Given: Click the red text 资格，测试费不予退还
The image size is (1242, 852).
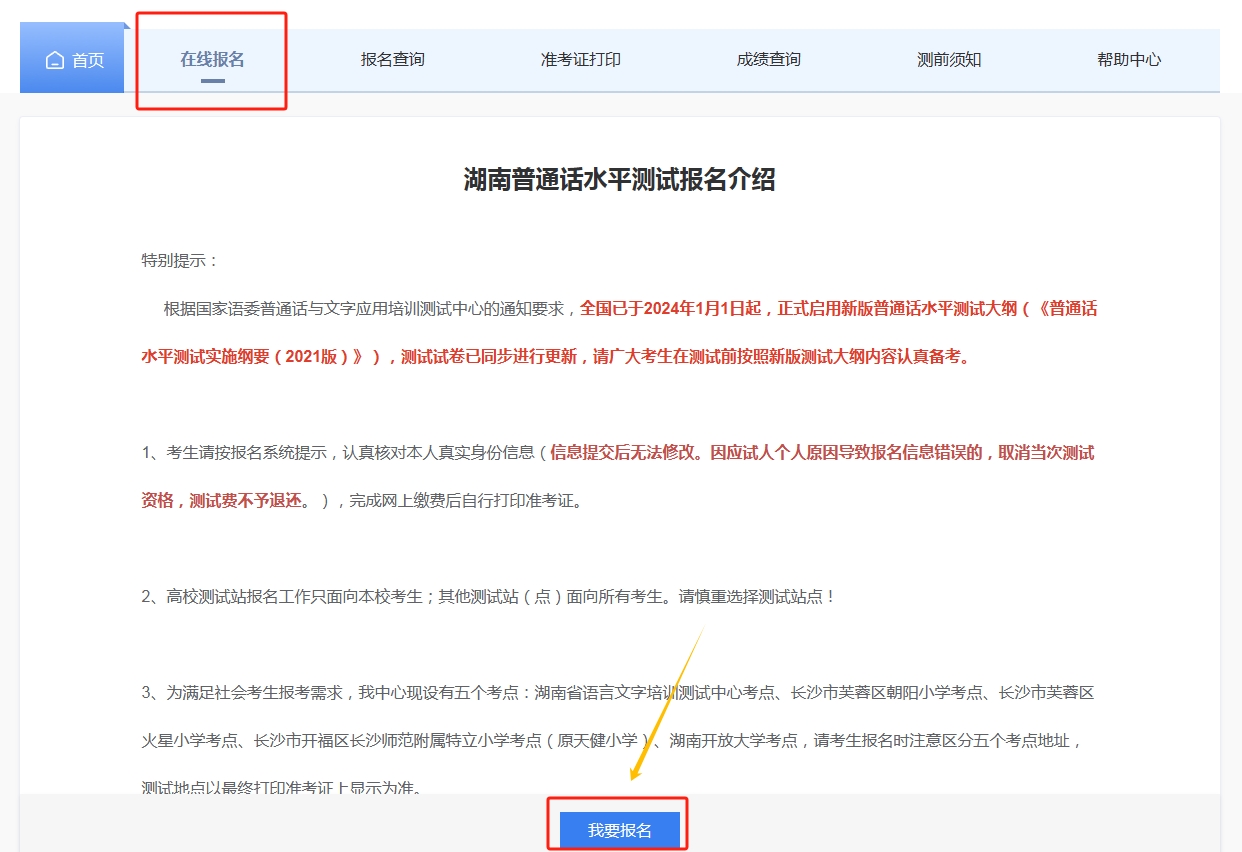Looking at the screenshot, I should click(x=221, y=500).
